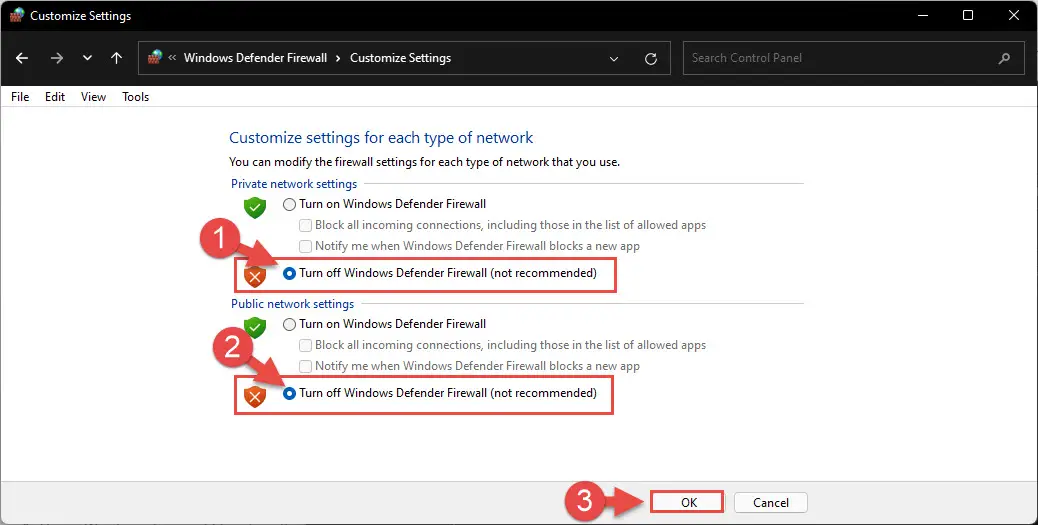Click green shield icon in public network settings
This screenshot has height=525, width=1038.
pos(255,327)
